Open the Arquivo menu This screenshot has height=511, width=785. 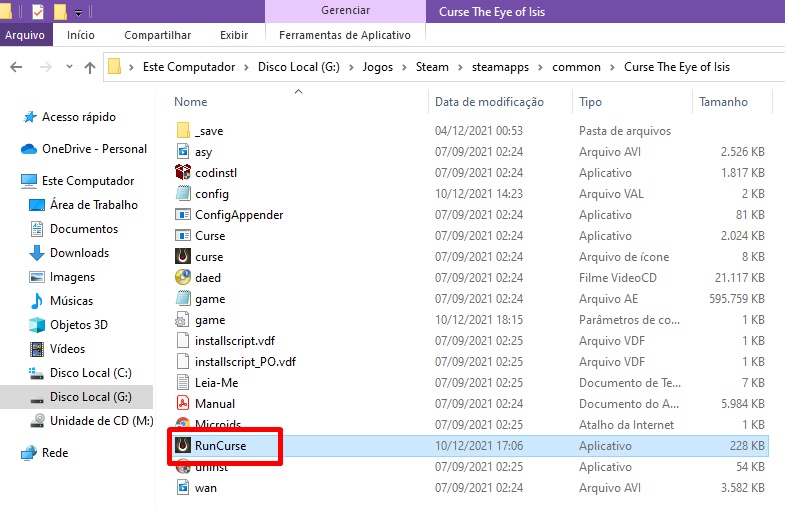(x=25, y=35)
